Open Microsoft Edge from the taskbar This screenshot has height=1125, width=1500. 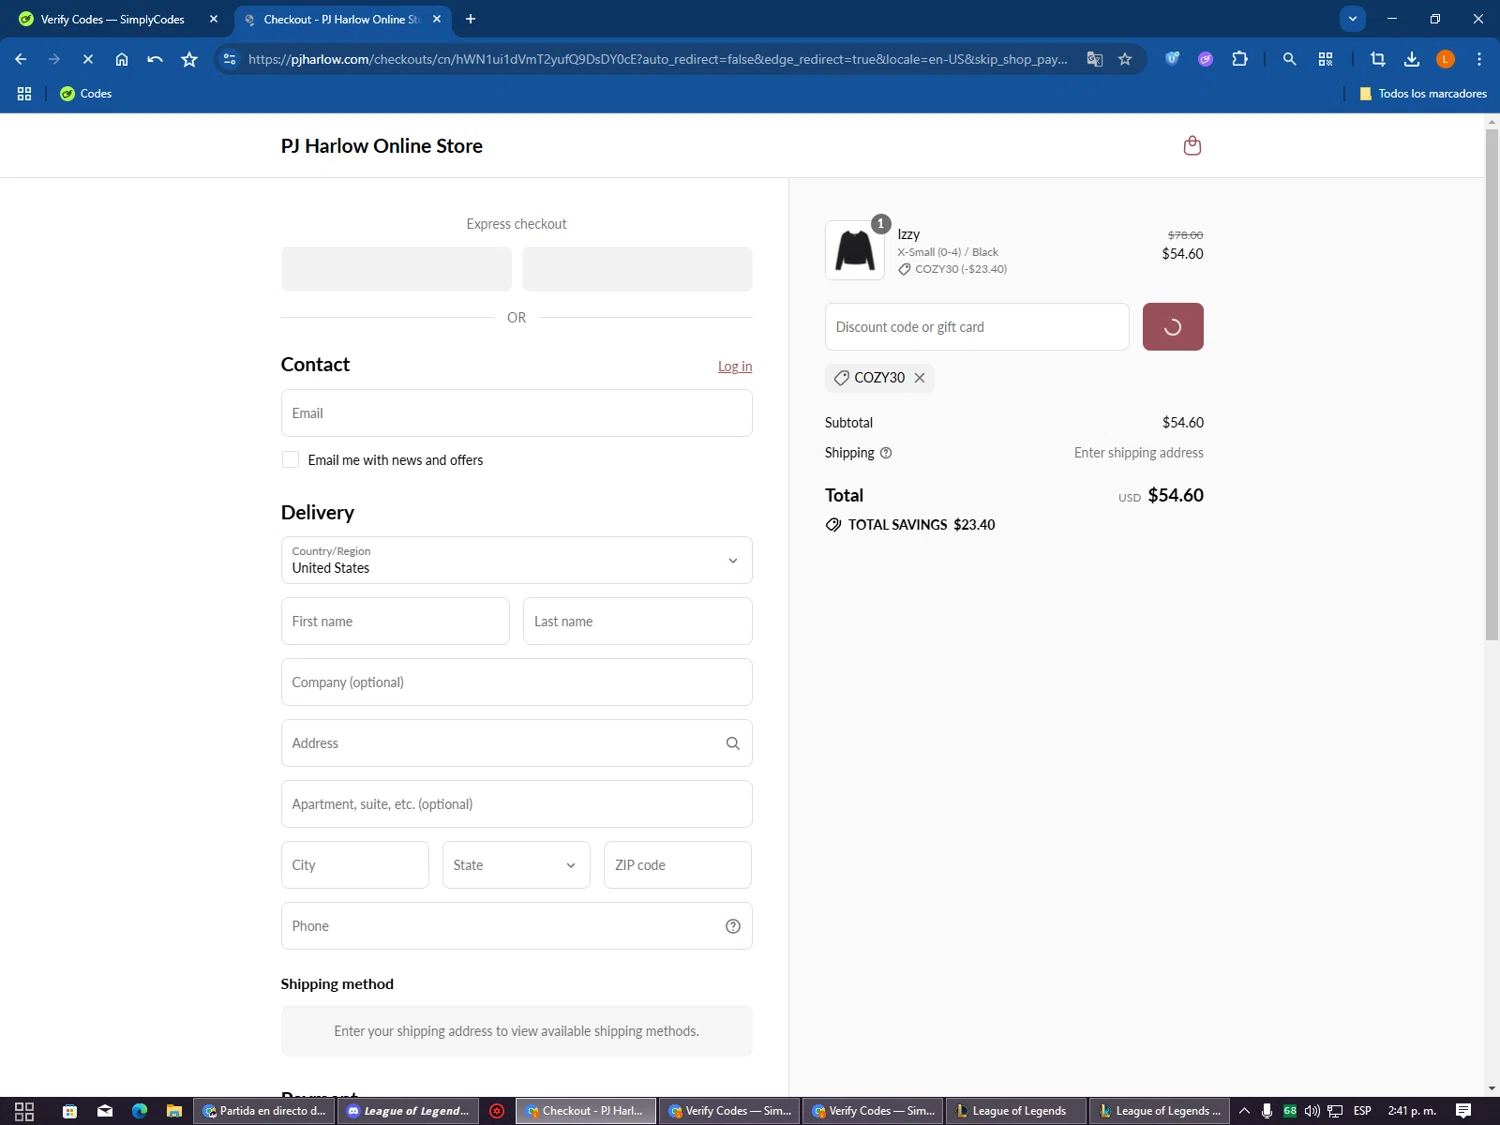(139, 1111)
